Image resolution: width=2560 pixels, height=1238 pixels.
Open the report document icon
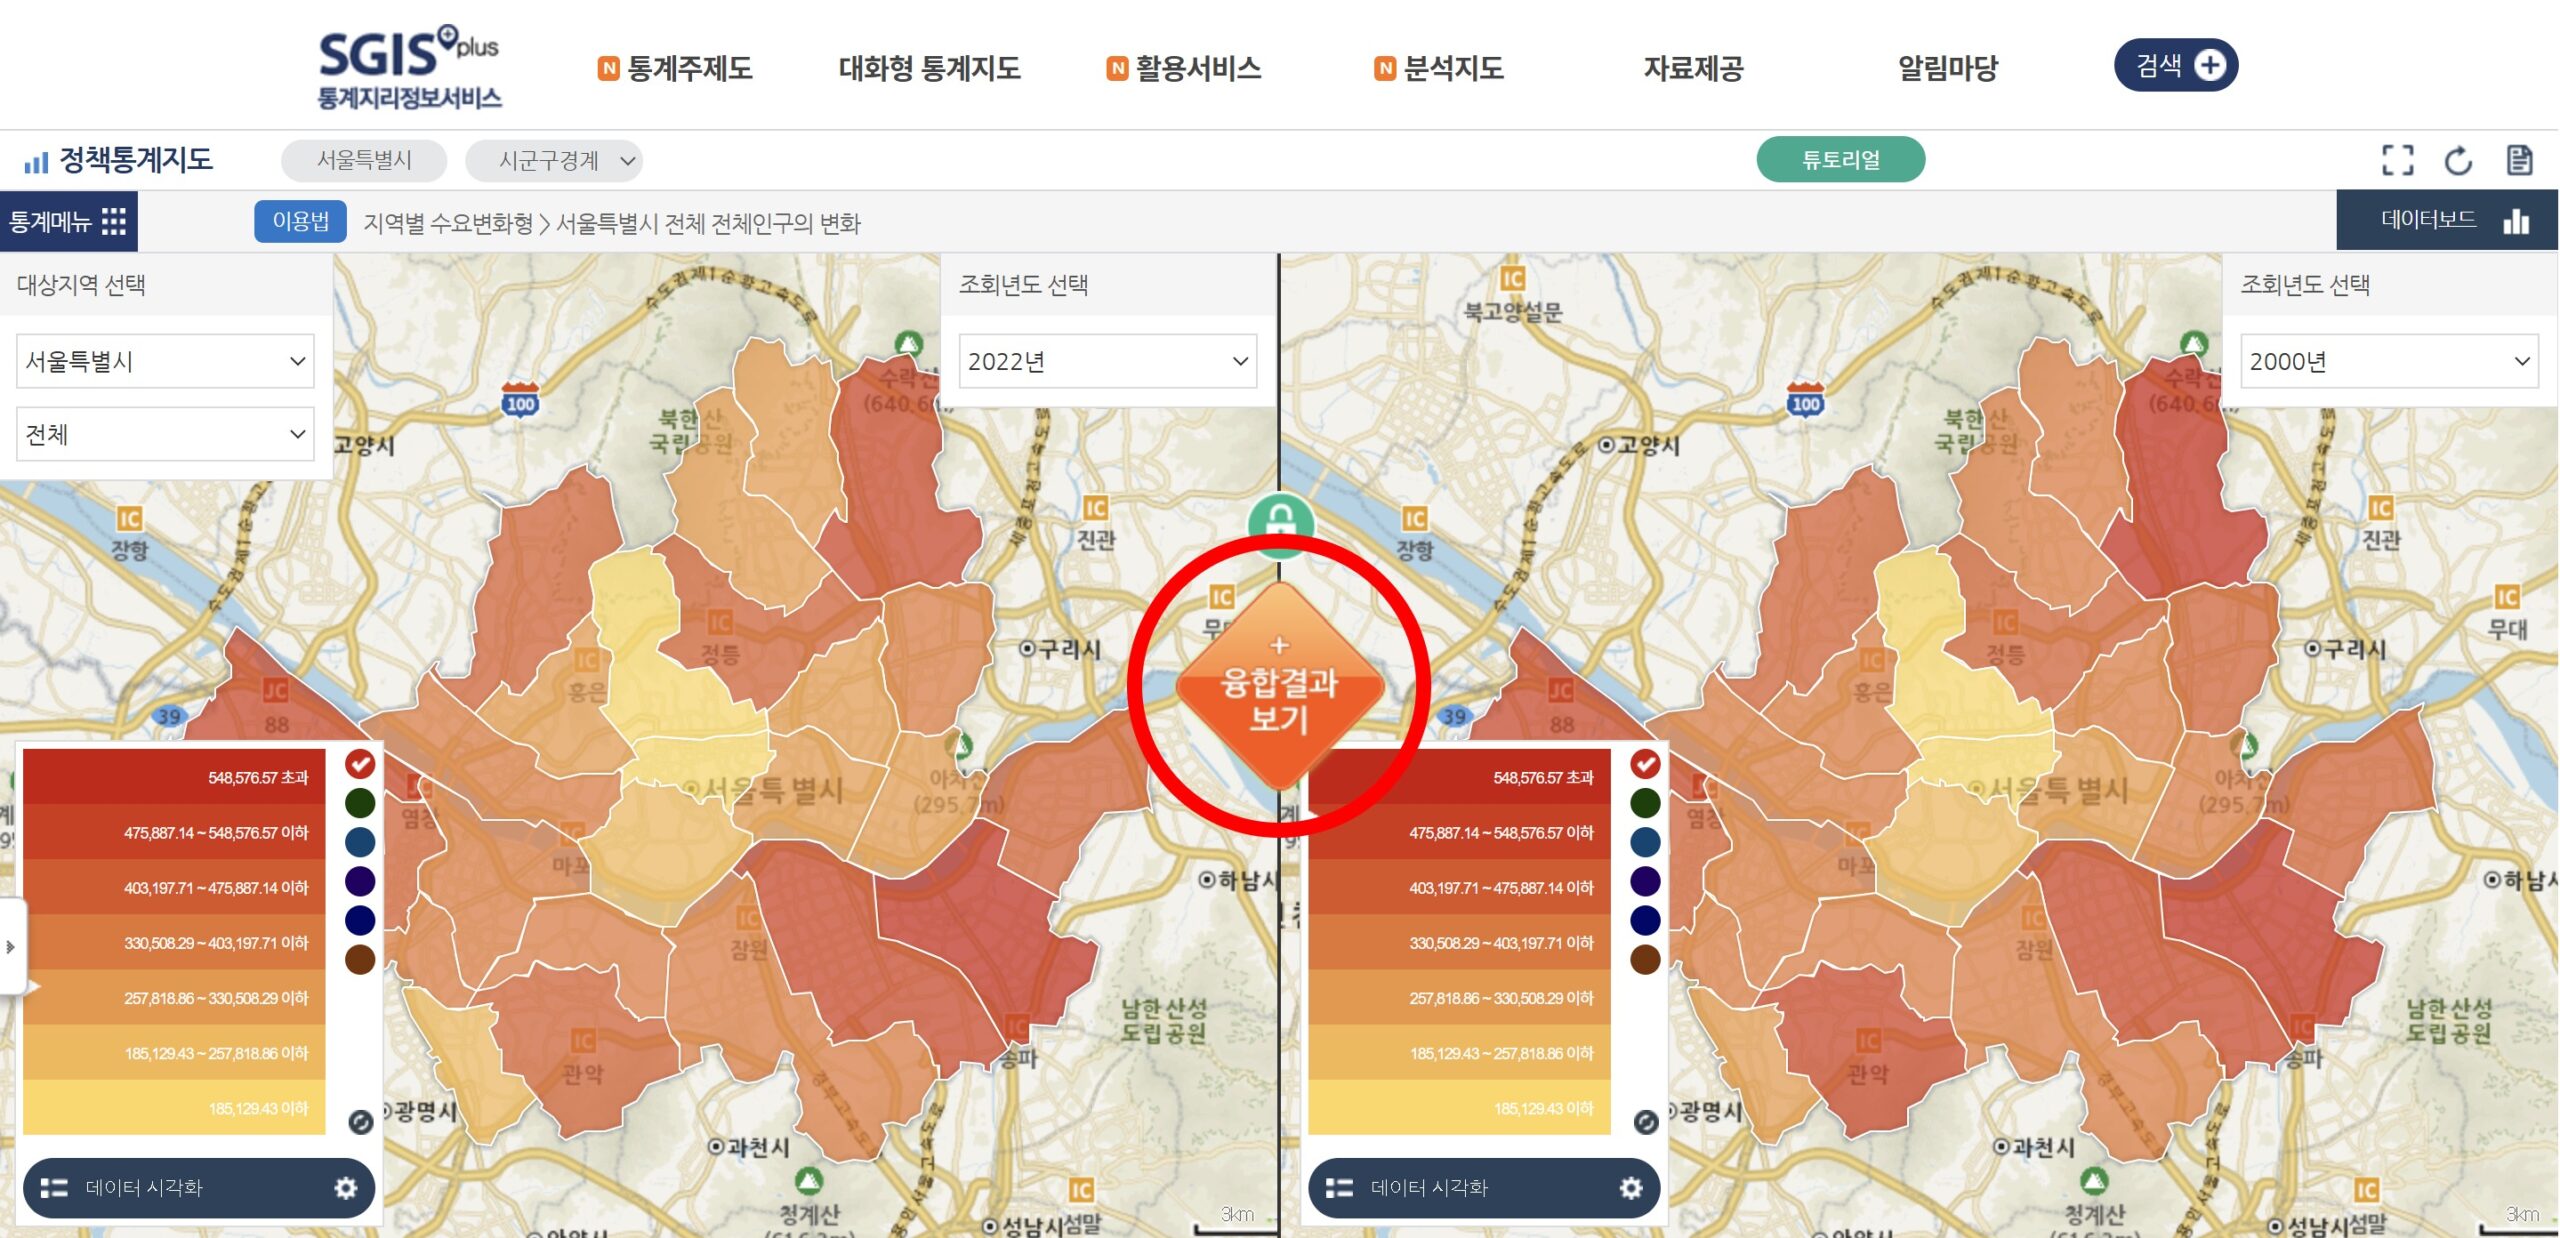(2519, 160)
